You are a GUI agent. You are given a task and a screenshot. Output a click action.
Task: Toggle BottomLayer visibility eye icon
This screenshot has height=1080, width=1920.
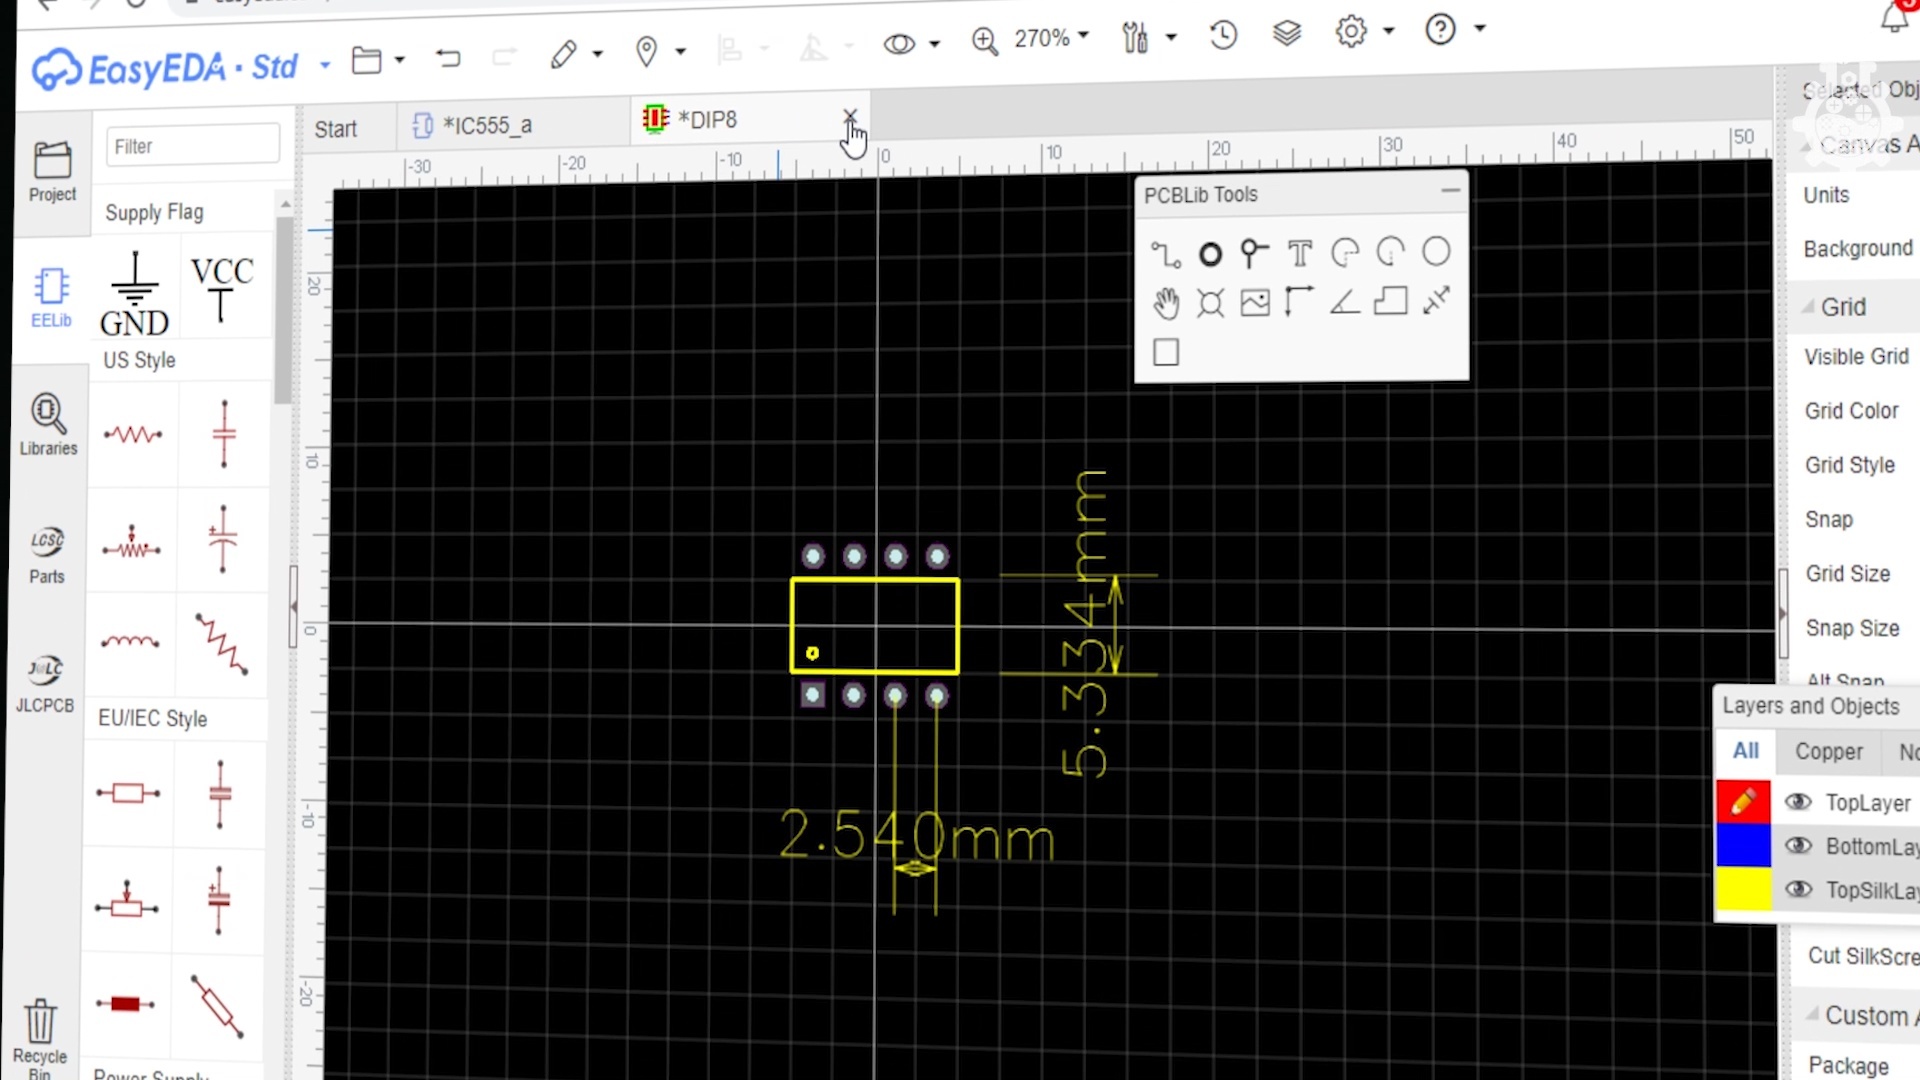(x=1799, y=845)
